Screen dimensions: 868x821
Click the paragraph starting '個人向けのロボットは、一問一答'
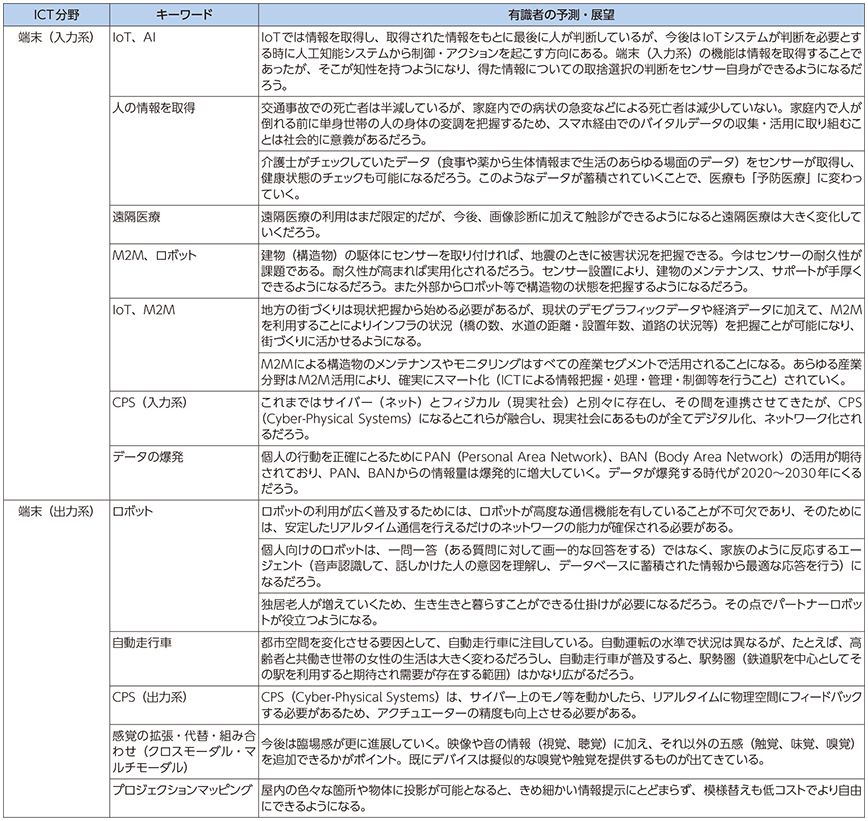[x=561, y=565]
